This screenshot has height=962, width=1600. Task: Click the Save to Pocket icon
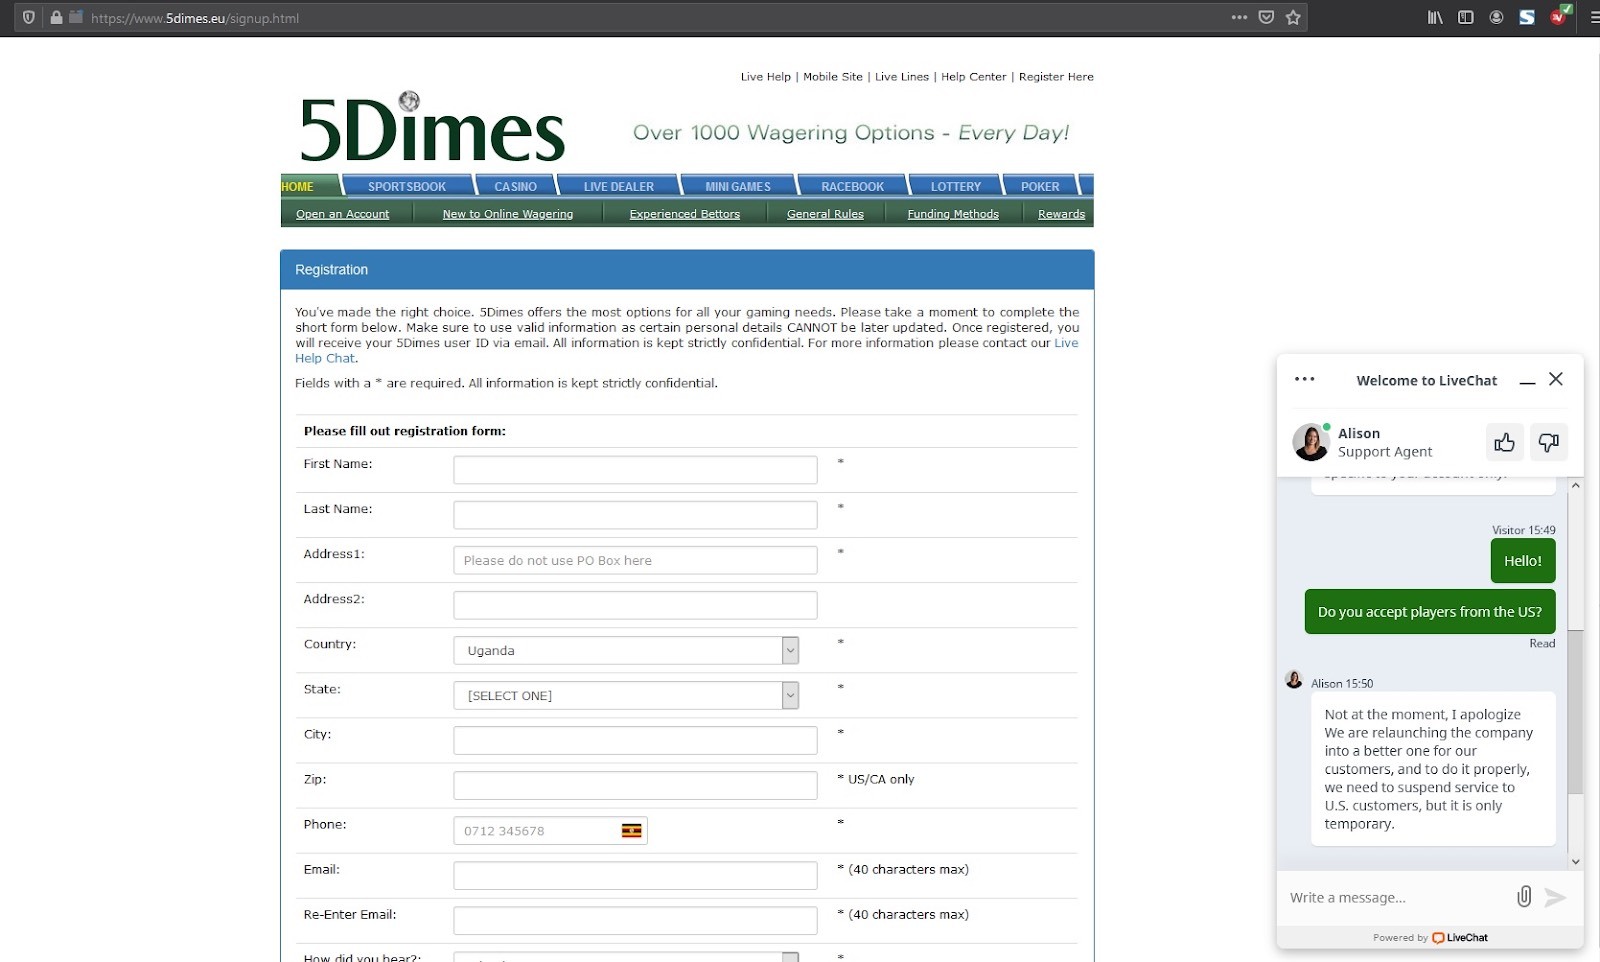point(1266,17)
